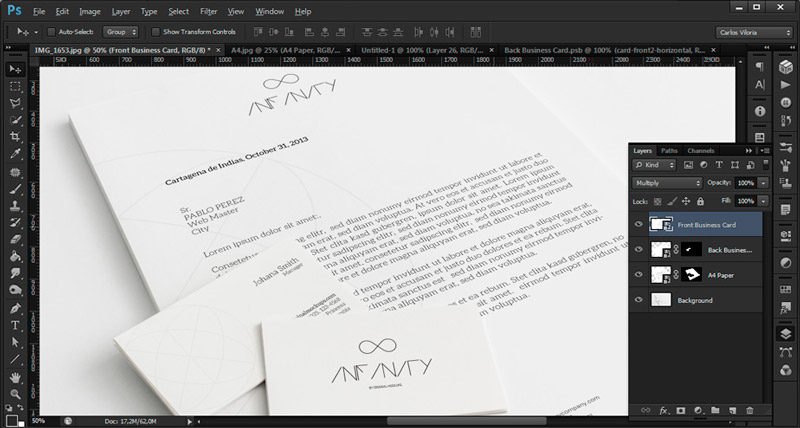The image size is (800, 428).
Task: Open the Window menu
Action: [269, 11]
